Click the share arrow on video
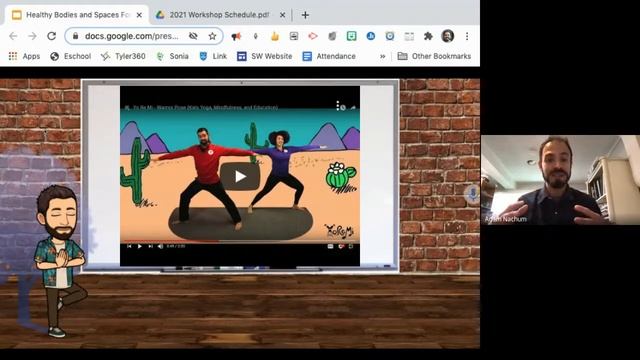 [353, 107]
